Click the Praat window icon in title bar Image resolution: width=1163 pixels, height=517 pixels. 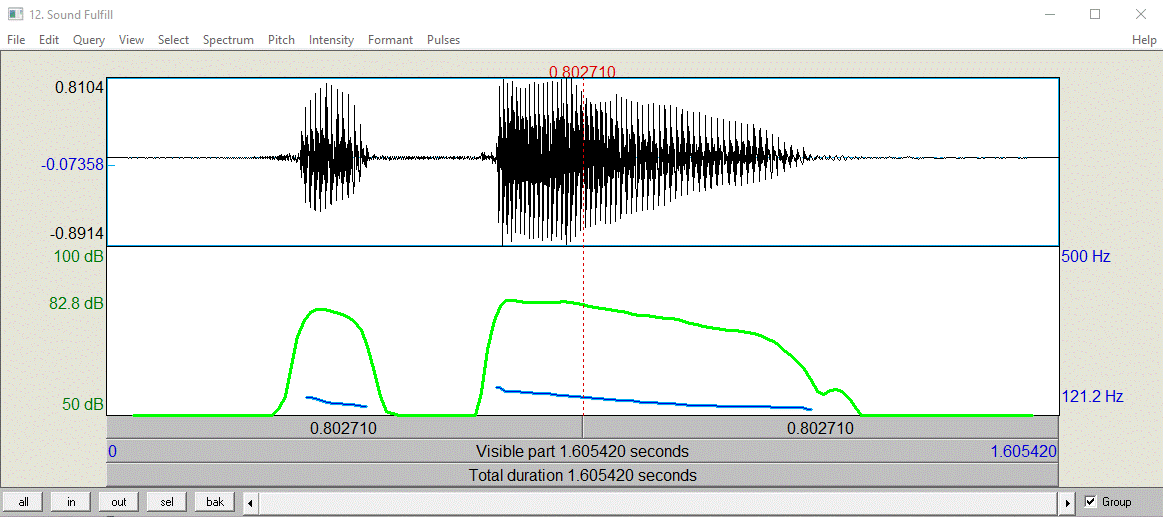[x=15, y=14]
